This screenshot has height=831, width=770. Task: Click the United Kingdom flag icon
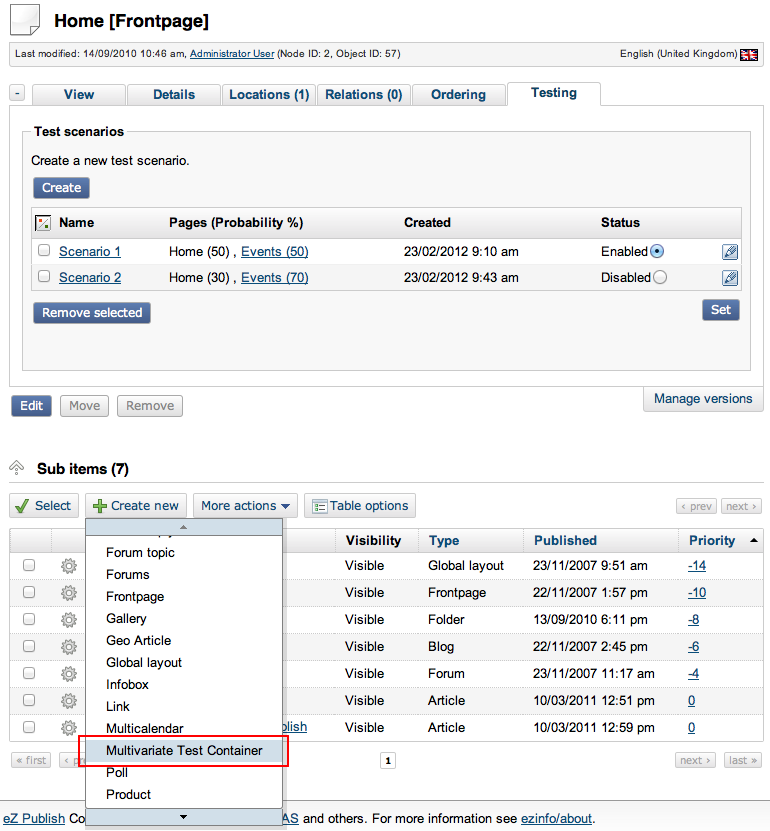pos(748,54)
